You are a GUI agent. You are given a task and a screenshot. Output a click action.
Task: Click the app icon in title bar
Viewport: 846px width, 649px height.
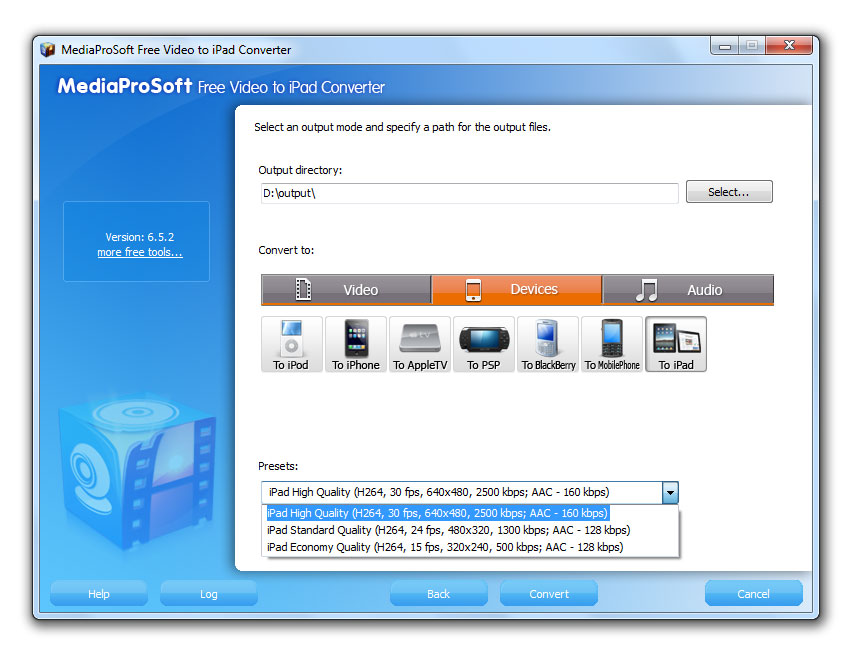pos(47,50)
